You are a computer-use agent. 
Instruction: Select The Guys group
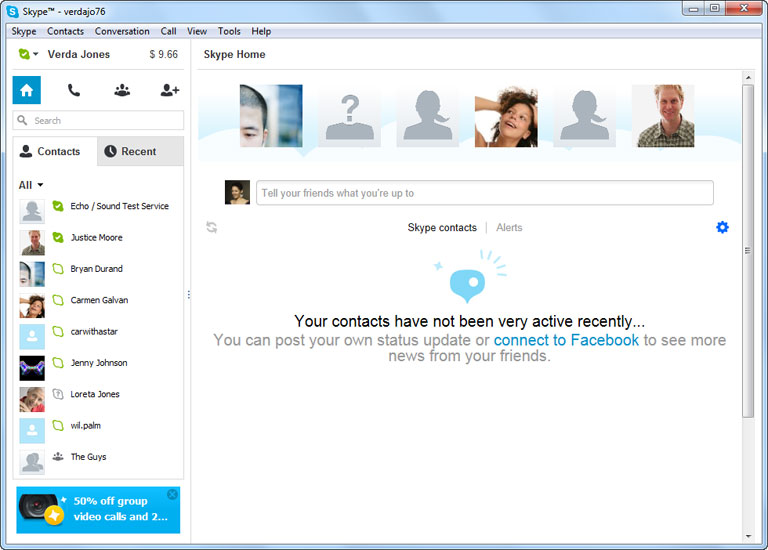pos(98,461)
